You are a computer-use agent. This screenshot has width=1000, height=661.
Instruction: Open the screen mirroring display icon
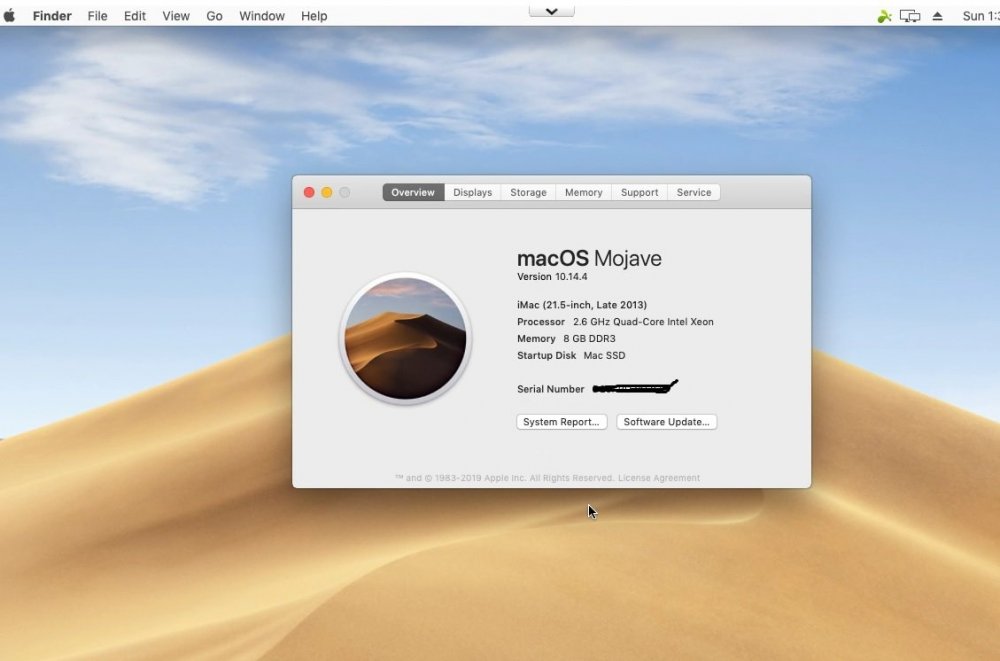pyautogui.click(x=910, y=16)
